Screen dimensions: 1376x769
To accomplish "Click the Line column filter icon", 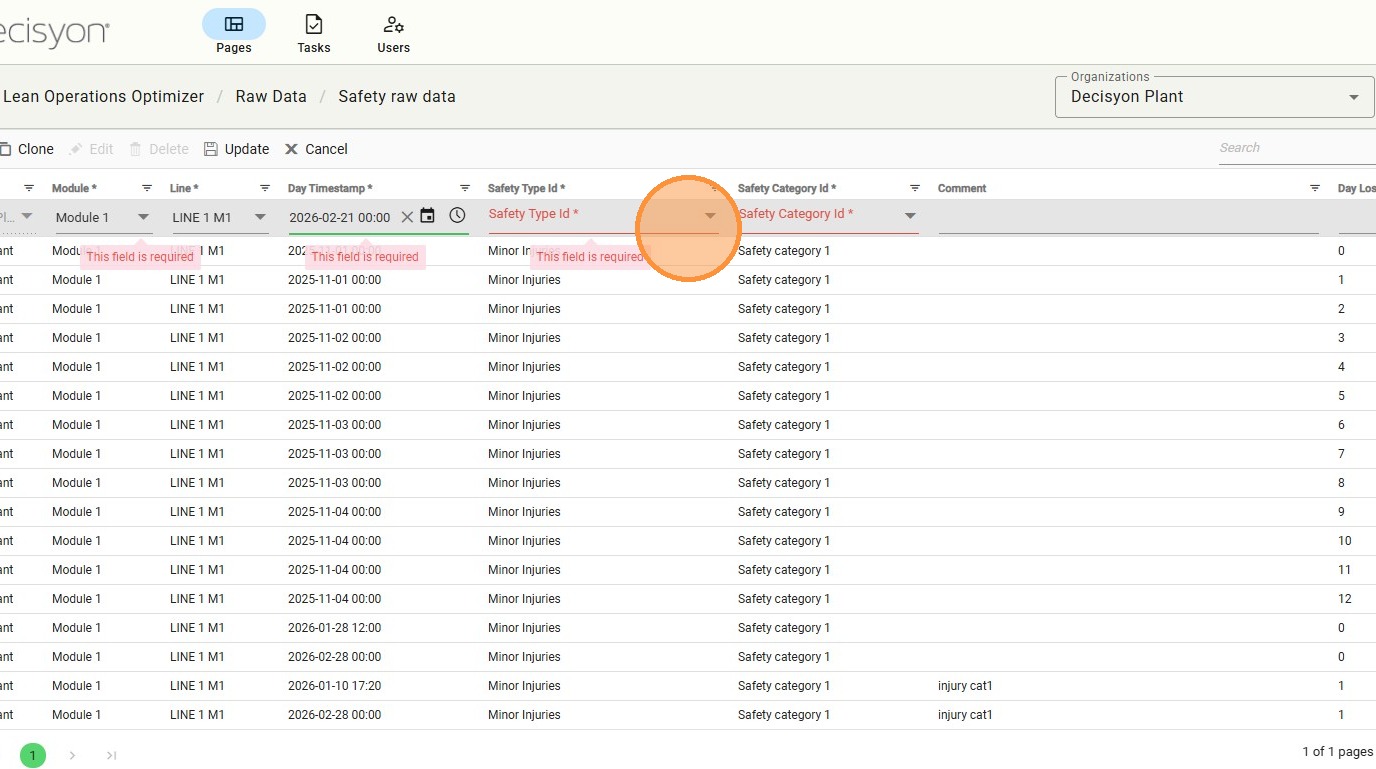I will tap(265, 188).
